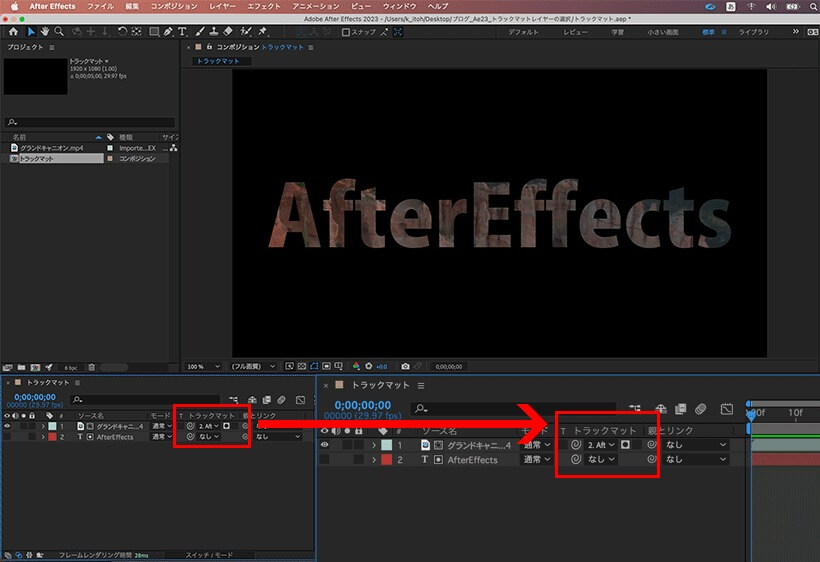Viewport: 820px width, 562px height.
Task: Click motion blur icon in enlarged timeline
Action: point(701,409)
